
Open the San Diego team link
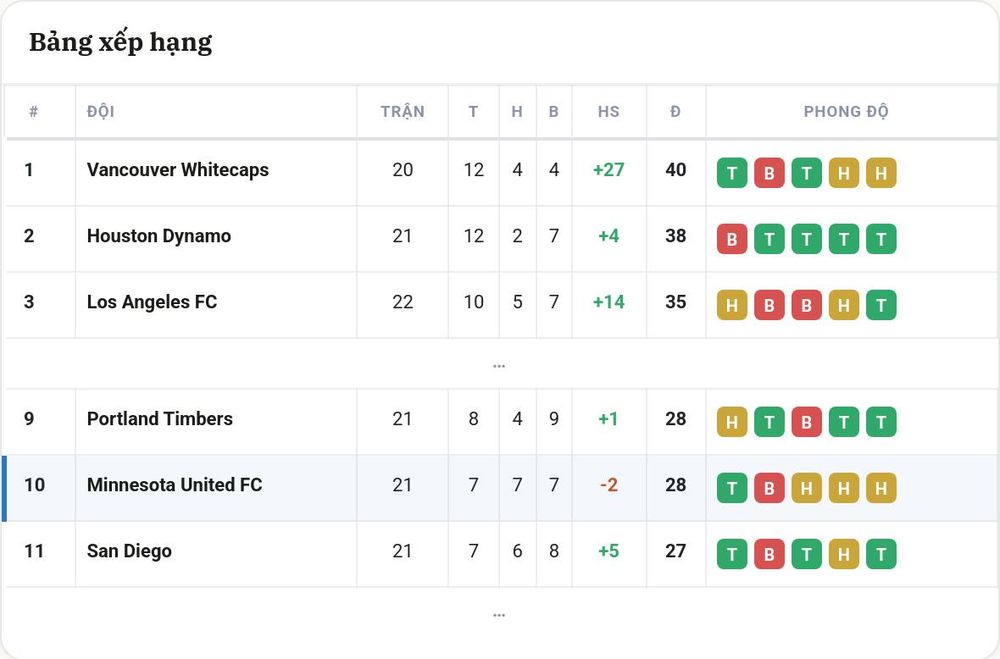coord(129,551)
